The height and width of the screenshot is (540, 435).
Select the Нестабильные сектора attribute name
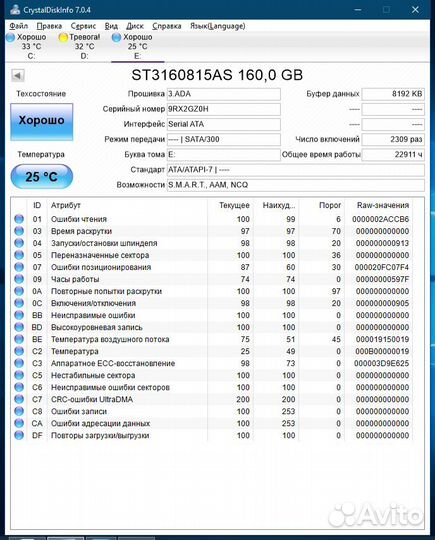(x=93, y=375)
